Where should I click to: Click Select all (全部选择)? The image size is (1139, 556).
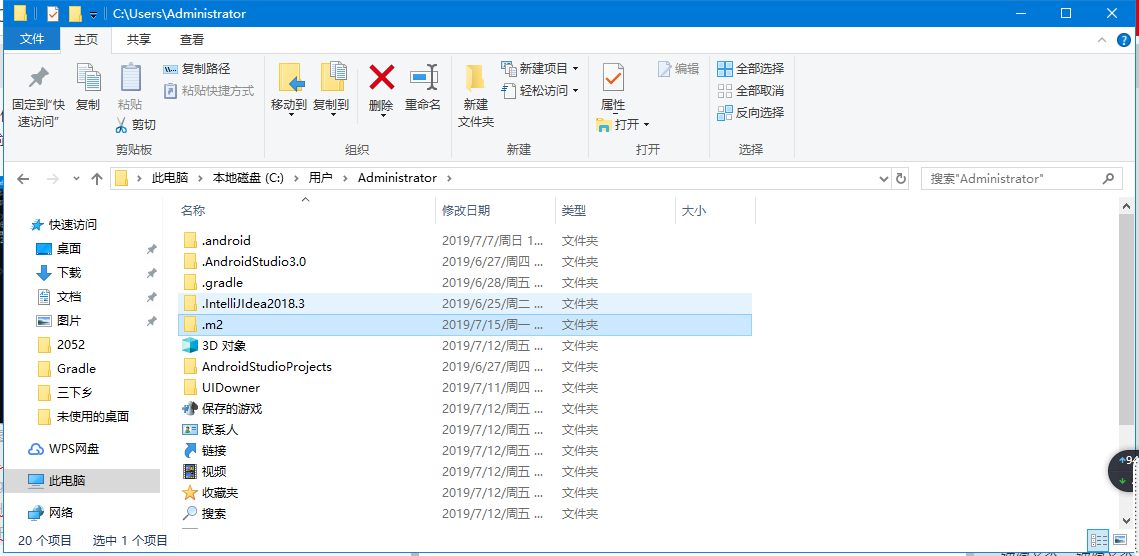click(750, 69)
